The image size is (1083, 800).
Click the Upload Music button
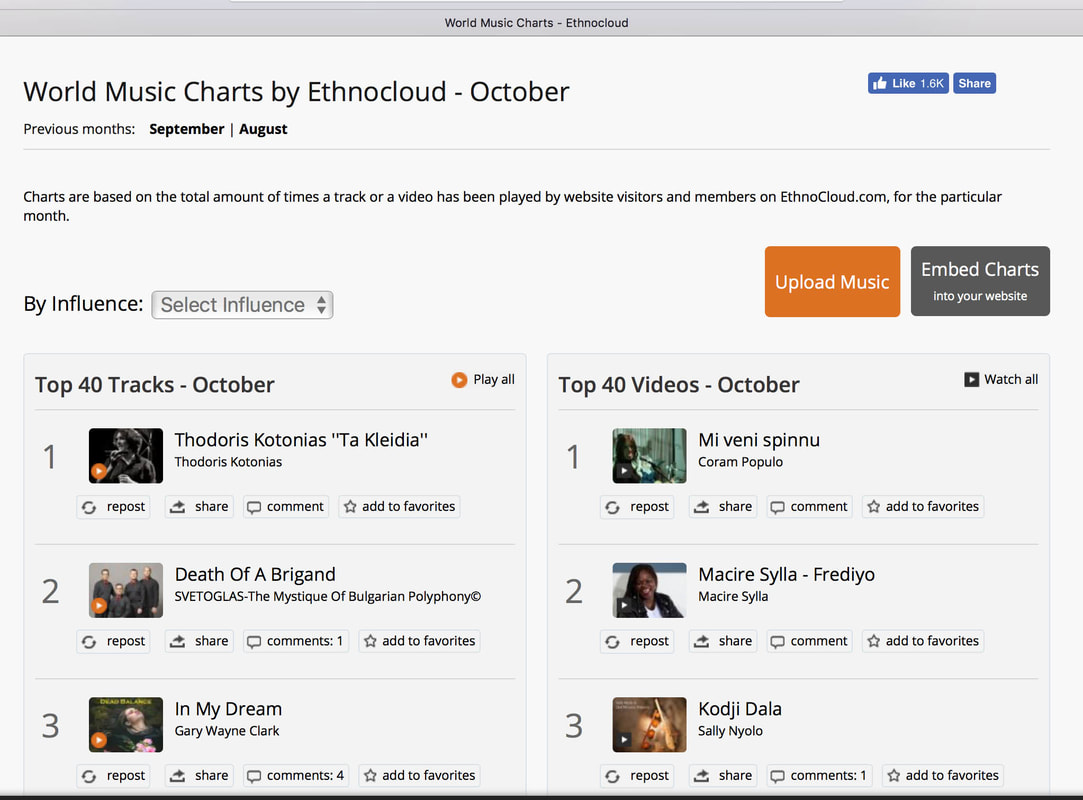click(832, 282)
